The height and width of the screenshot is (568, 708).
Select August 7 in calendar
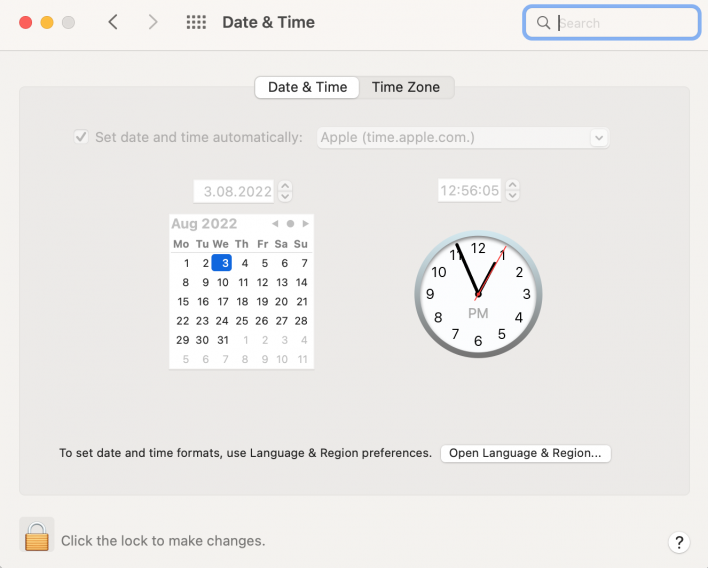point(304,263)
